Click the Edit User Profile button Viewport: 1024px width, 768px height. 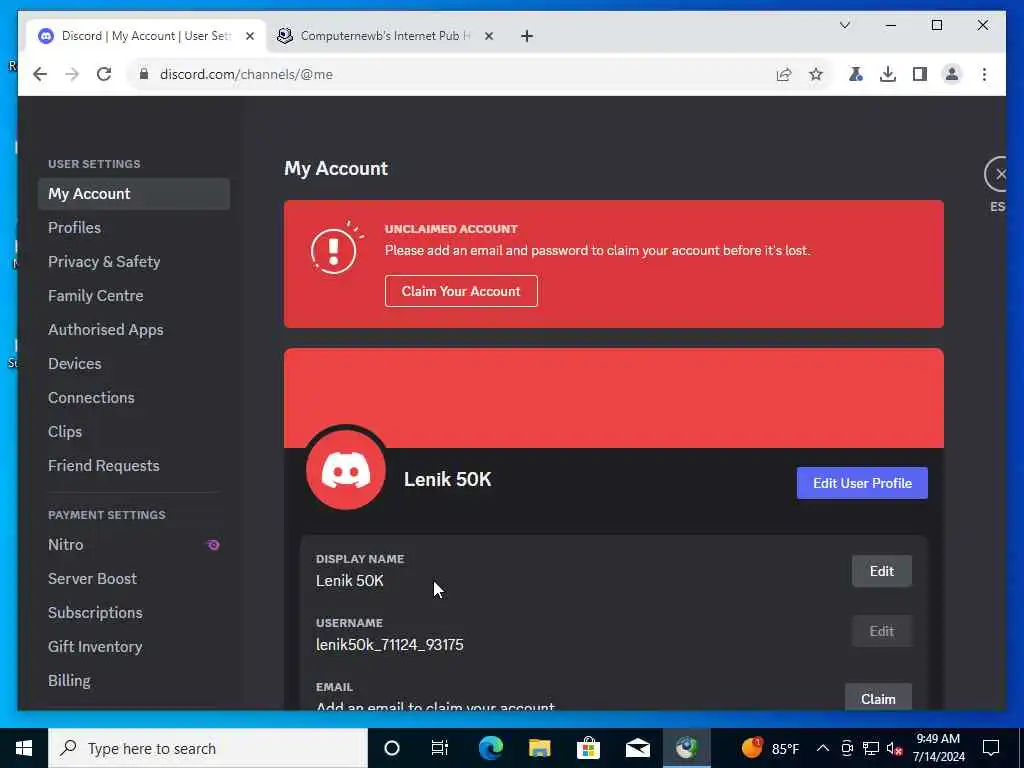(862, 483)
